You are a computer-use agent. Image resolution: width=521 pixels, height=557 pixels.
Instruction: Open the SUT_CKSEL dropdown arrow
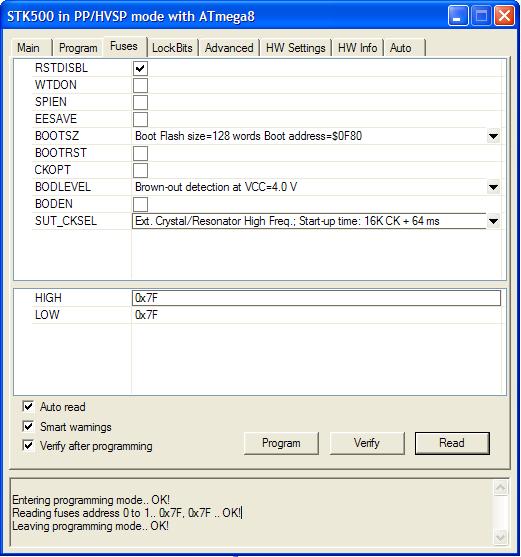[493, 221]
